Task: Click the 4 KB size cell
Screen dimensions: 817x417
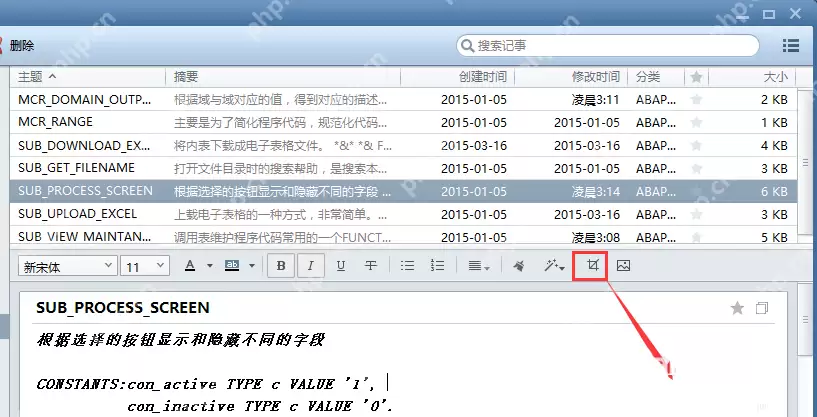Action: (x=774, y=145)
